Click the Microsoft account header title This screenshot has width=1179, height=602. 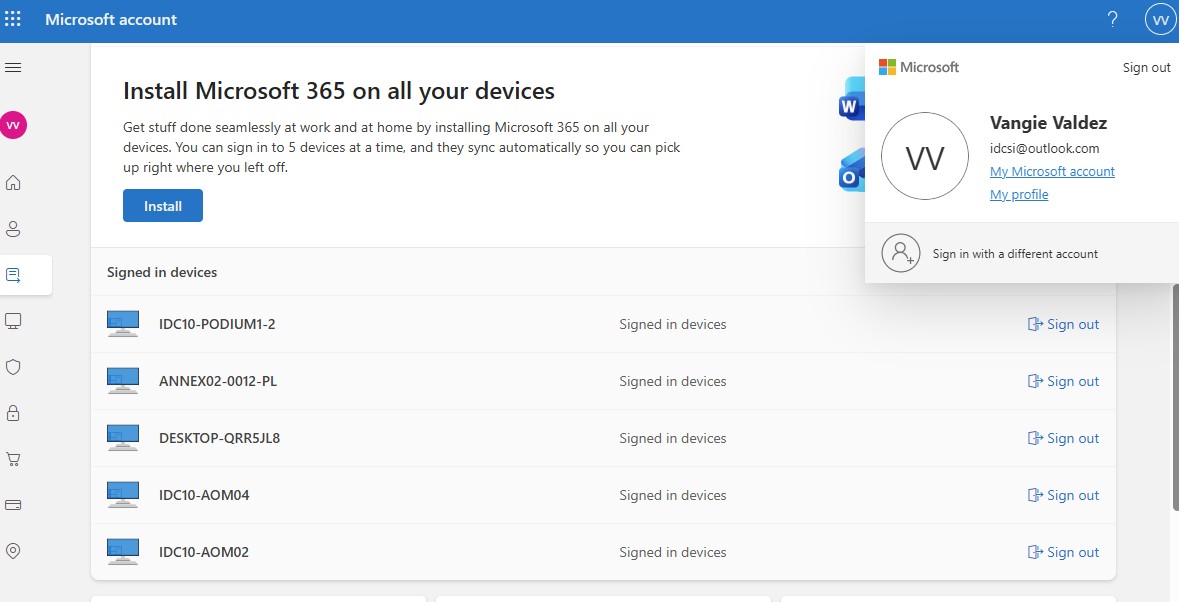coord(111,20)
